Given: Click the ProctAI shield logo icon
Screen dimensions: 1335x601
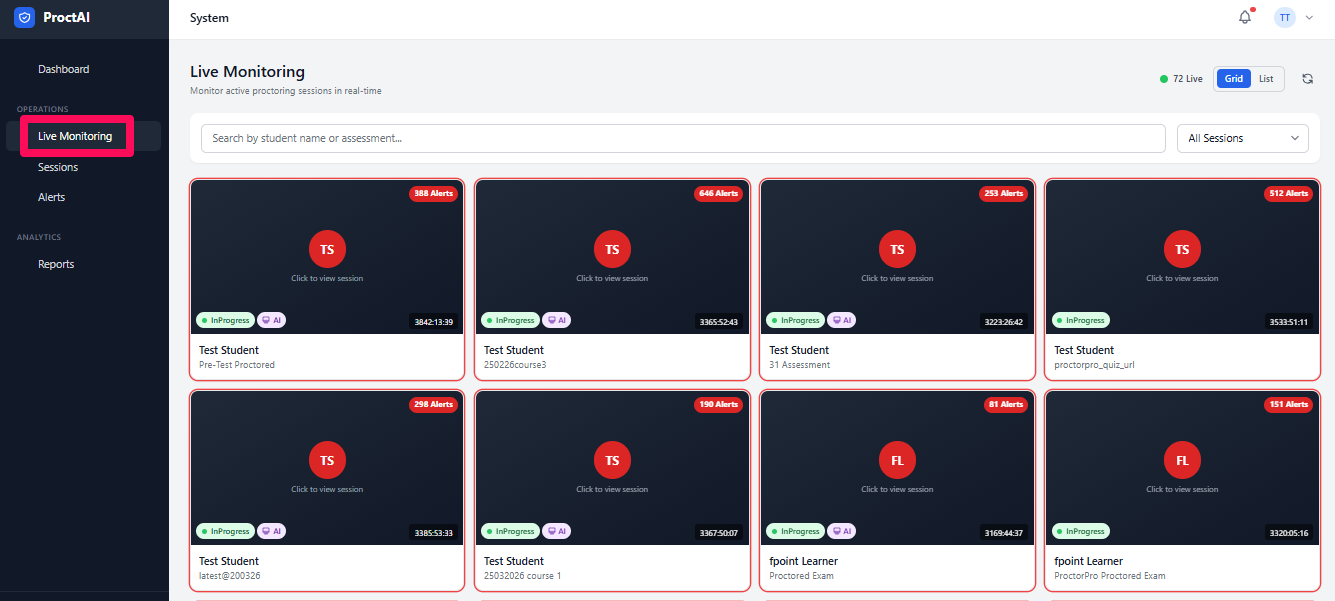Looking at the screenshot, I should (x=24, y=17).
